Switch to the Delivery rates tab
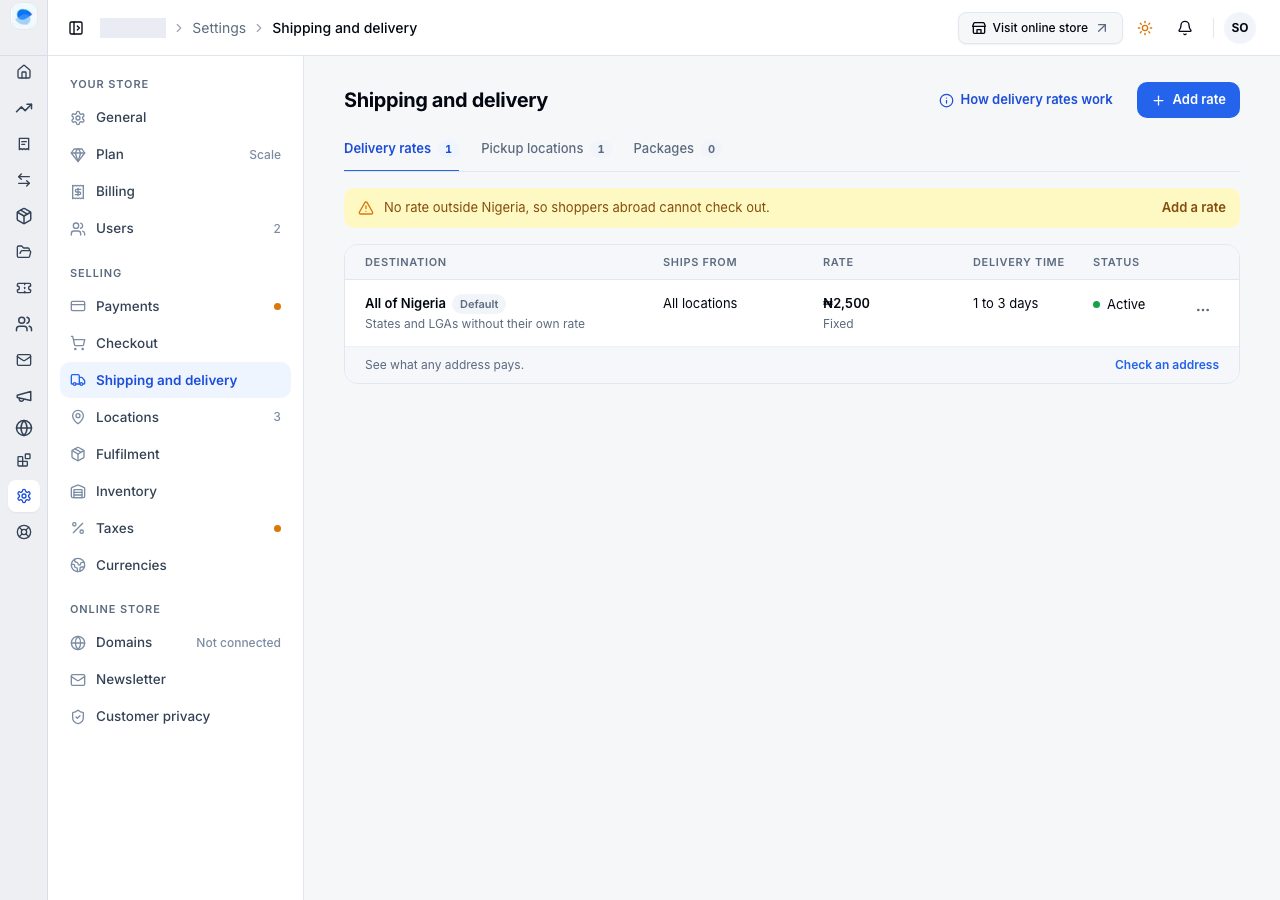The width and height of the screenshot is (1280, 900). point(401,149)
